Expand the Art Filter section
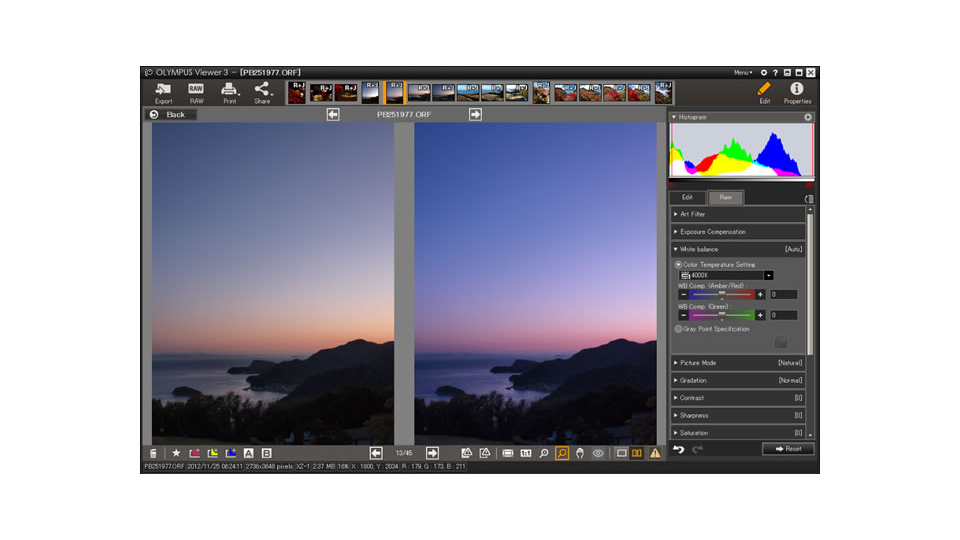This screenshot has height=540, width=960. pos(738,214)
